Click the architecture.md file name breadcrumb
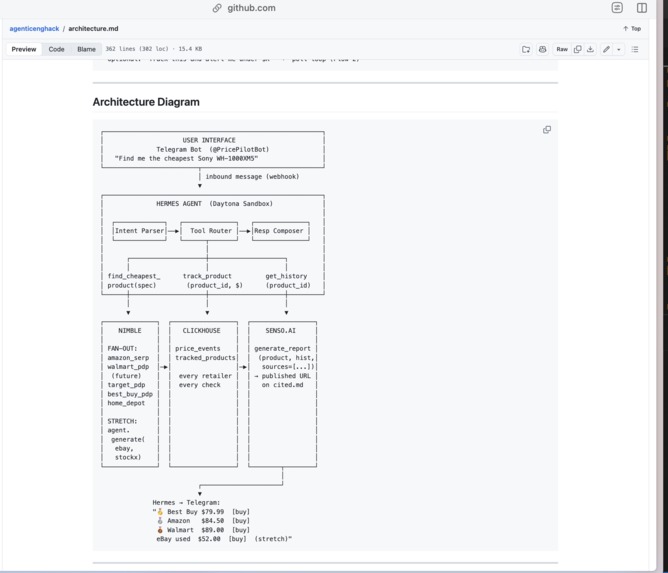This screenshot has width=668, height=573. pos(93,29)
